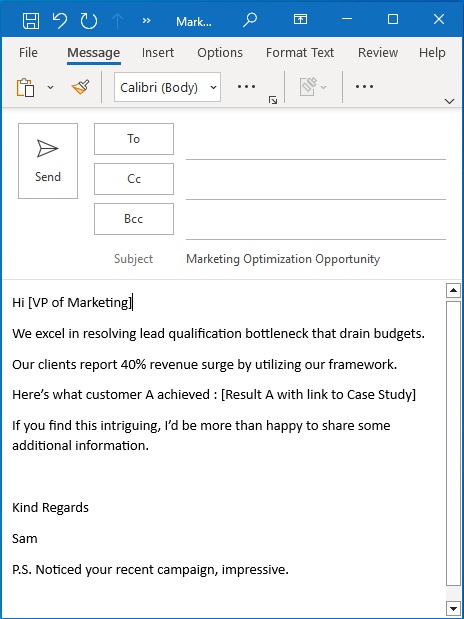Click the greyed-out Editor pen icon

308,87
